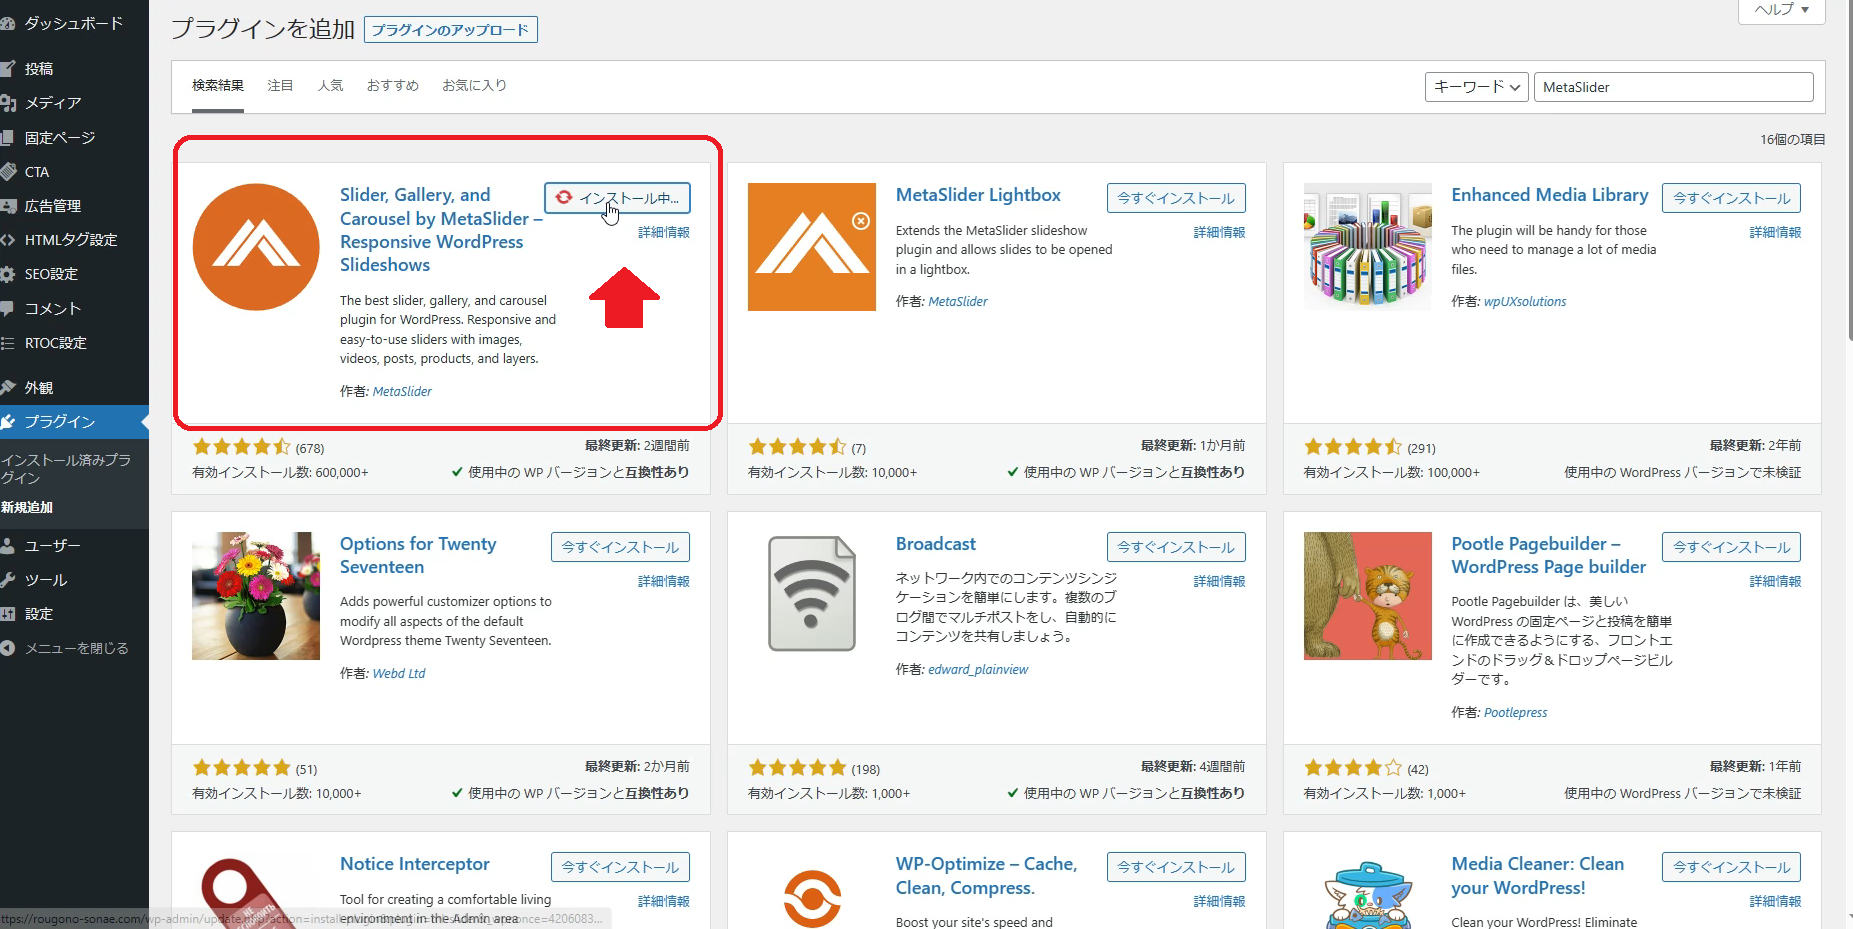Click the WP-Optimize orange logo

(812, 898)
